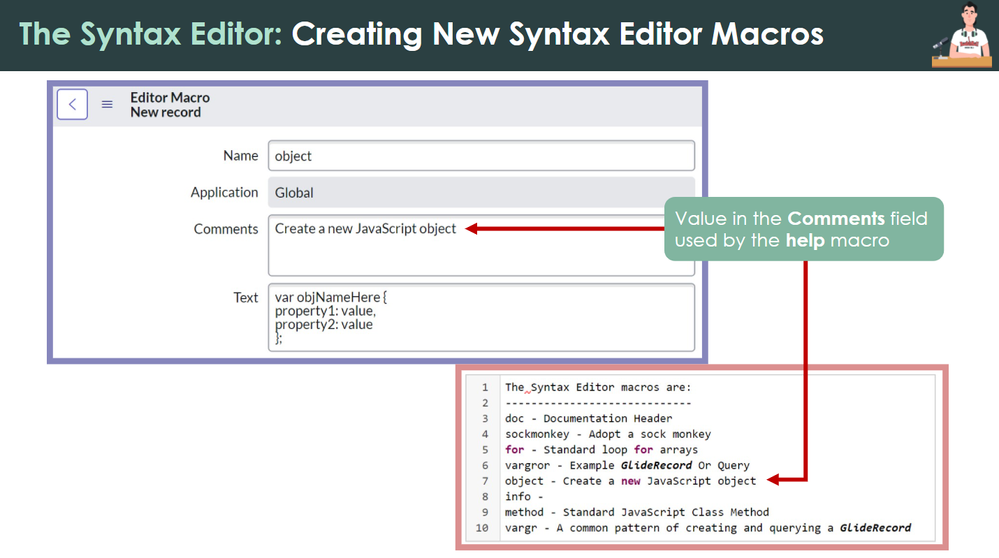Viewport: 999px width, 558px height.
Task: Click line number 10 in the gutter
Action: point(482,528)
